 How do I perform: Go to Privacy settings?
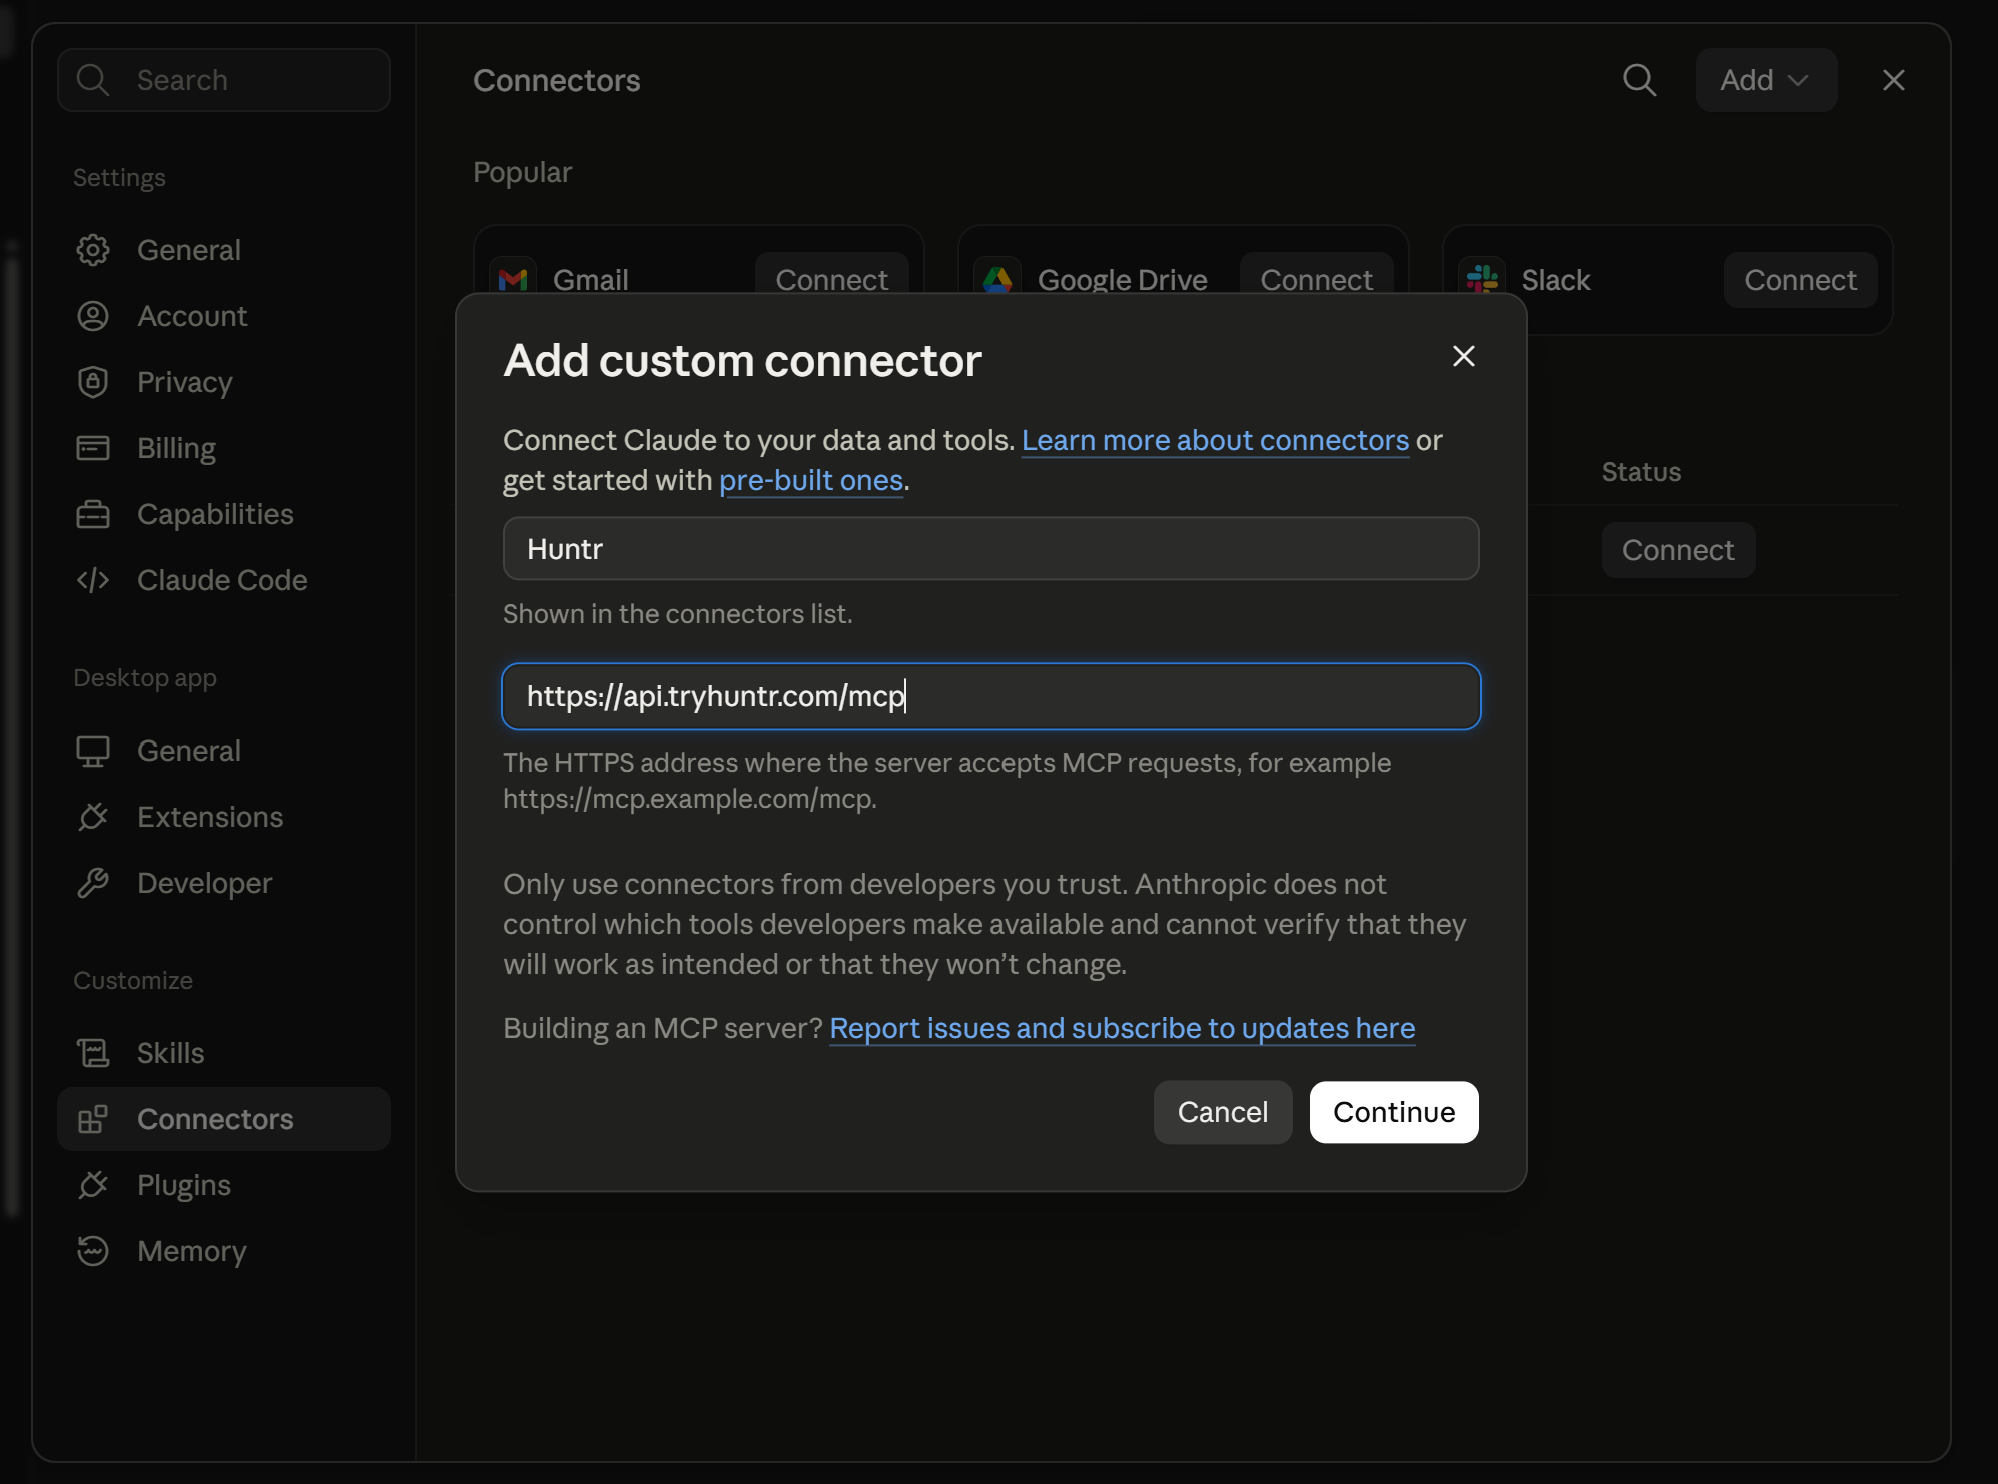[223, 382]
